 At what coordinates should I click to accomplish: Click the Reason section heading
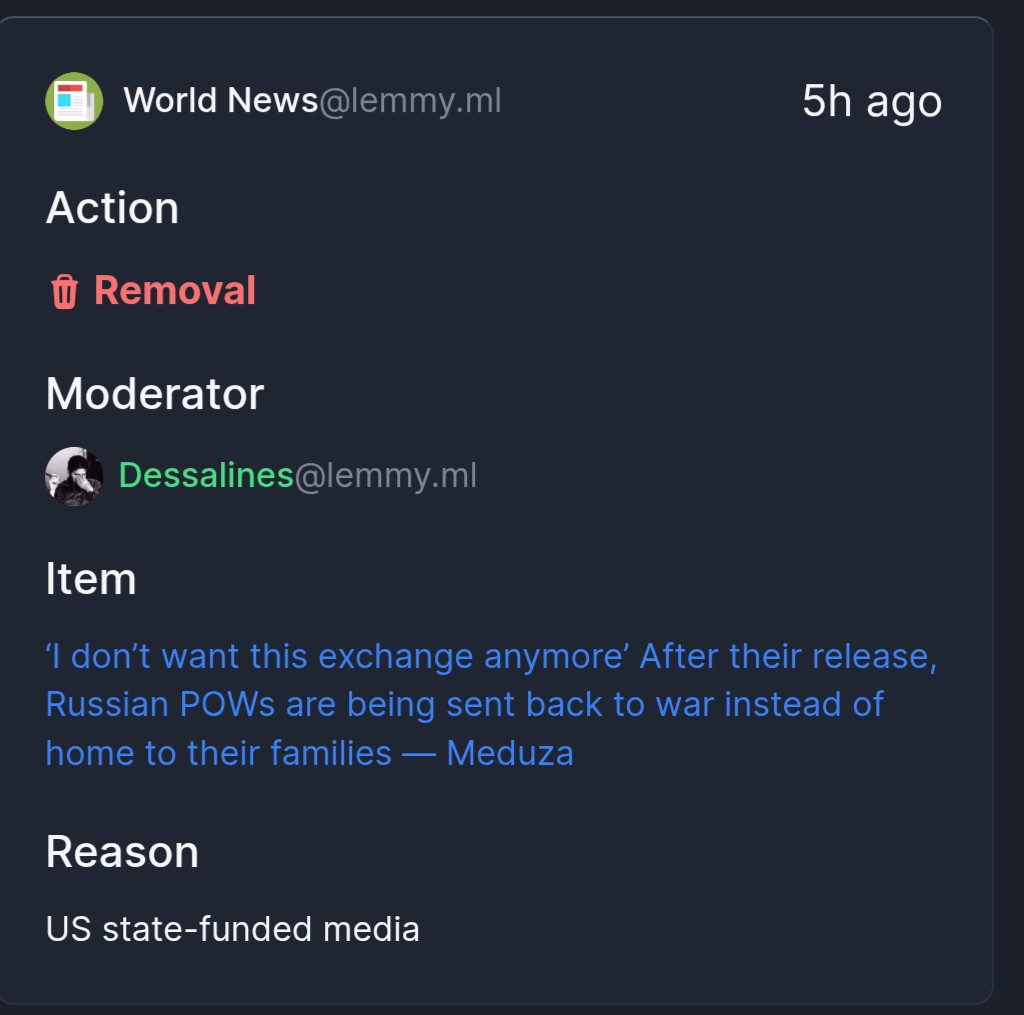point(122,852)
